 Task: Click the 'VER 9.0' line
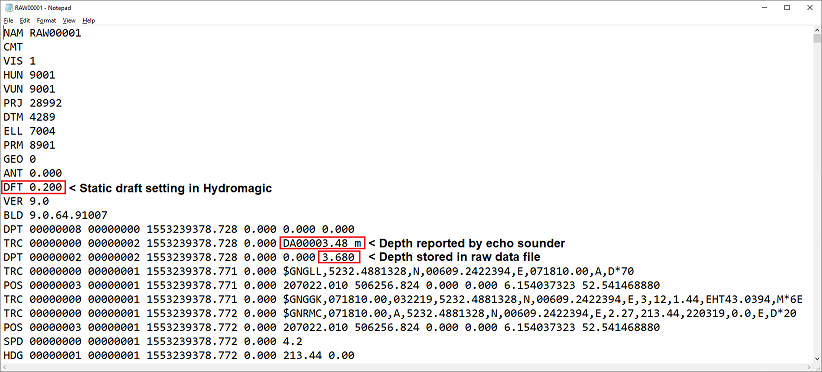[x=26, y=201]
